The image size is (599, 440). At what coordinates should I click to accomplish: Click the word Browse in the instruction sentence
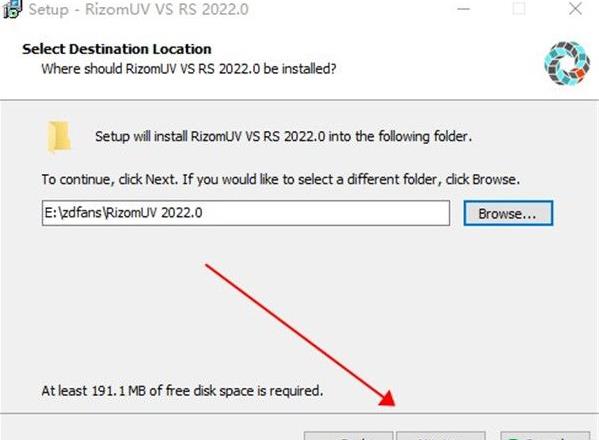click(x=494, y=179)
